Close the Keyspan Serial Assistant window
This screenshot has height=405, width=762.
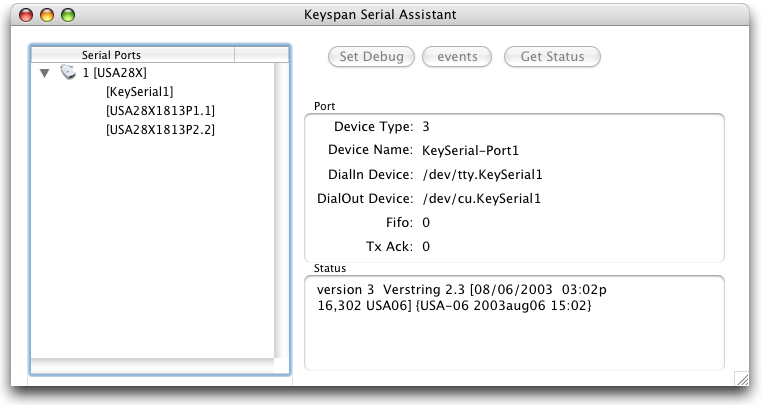[x=26, y=15]
